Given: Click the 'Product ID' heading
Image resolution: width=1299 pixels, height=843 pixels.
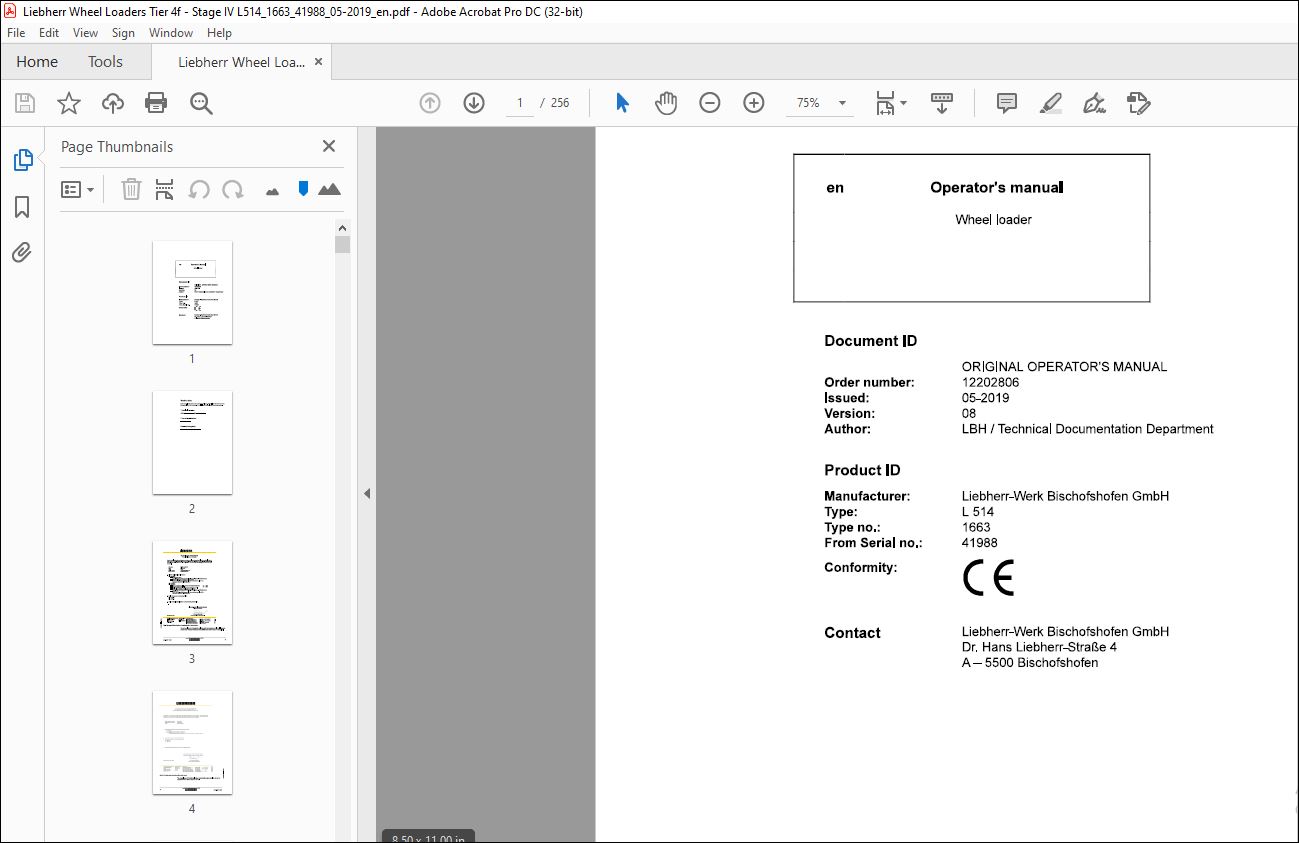Looking at the screenshot, I should (863, 470).
